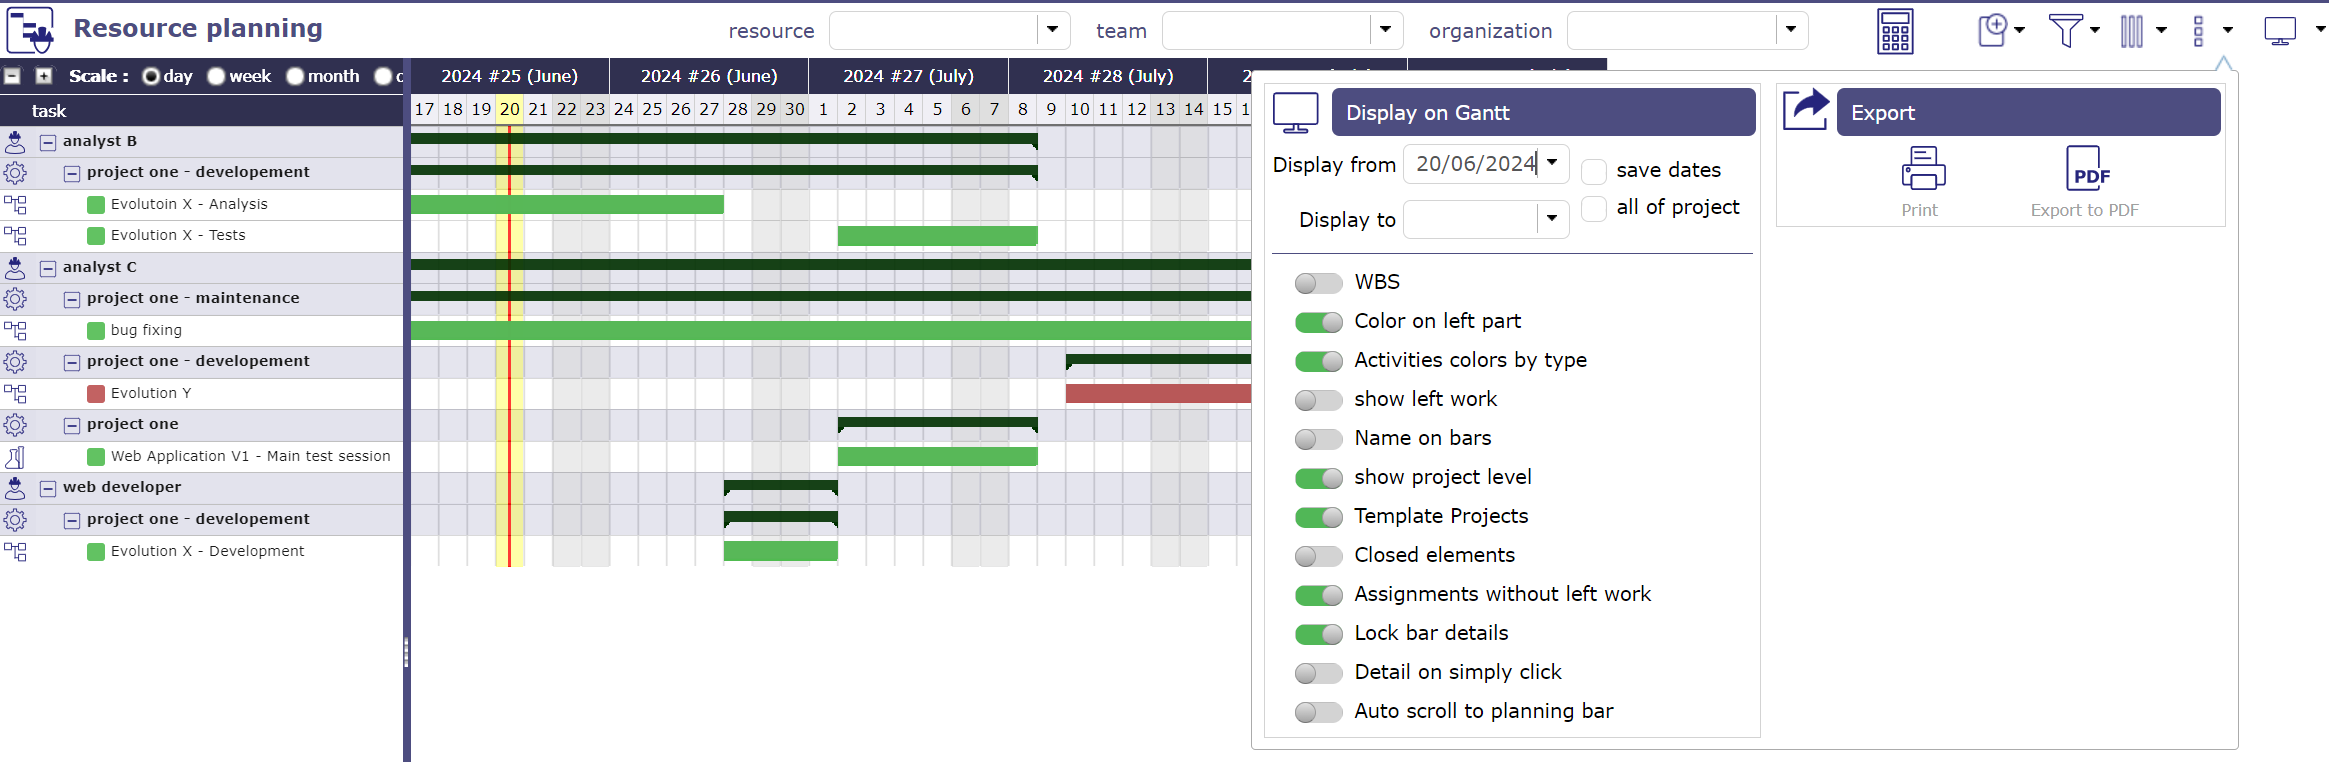Screen dimensions: 2329x762
Task: Turn off Activities colors by type
Action: point(1318,361)
